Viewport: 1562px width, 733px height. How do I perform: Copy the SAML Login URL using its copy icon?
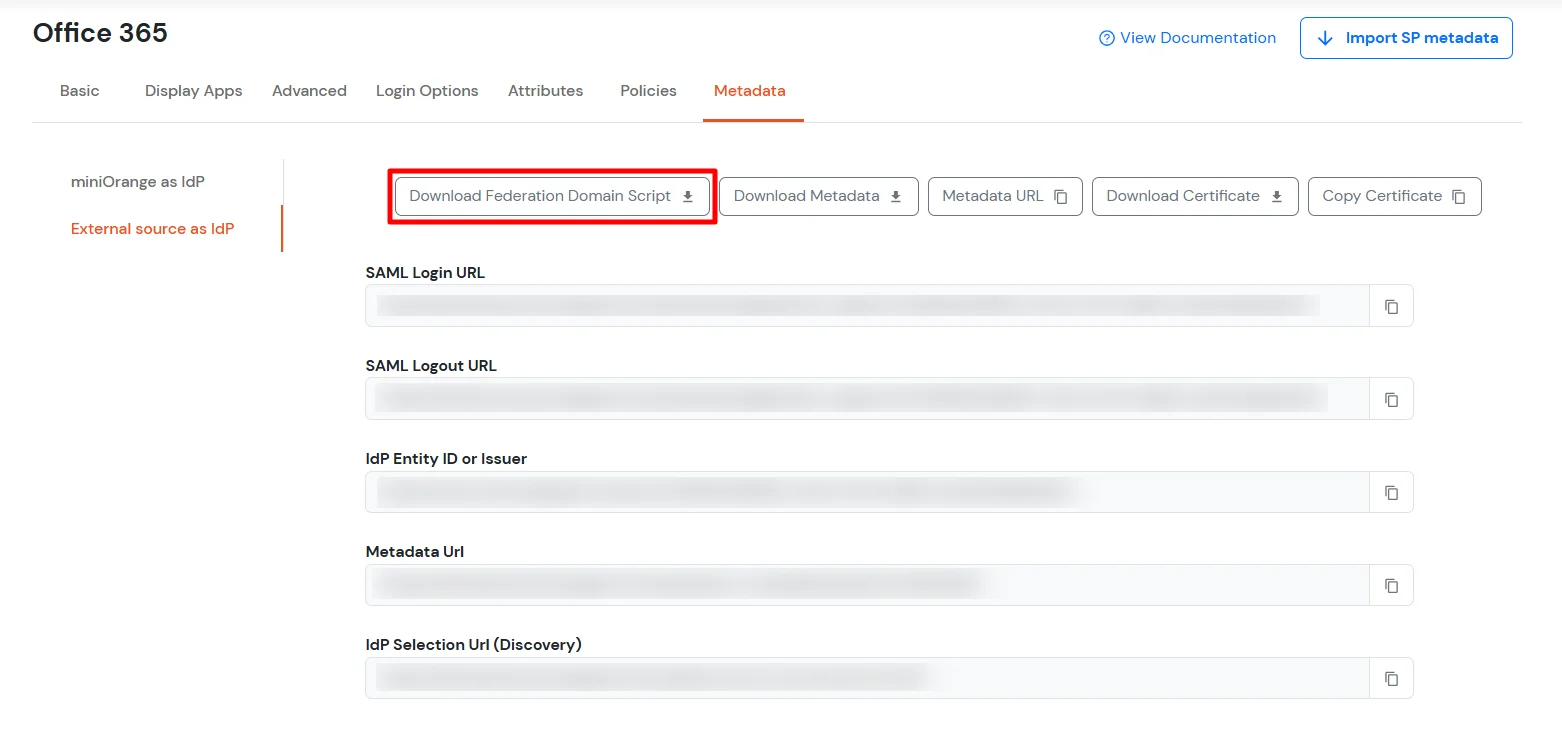tap(1391, 305)
